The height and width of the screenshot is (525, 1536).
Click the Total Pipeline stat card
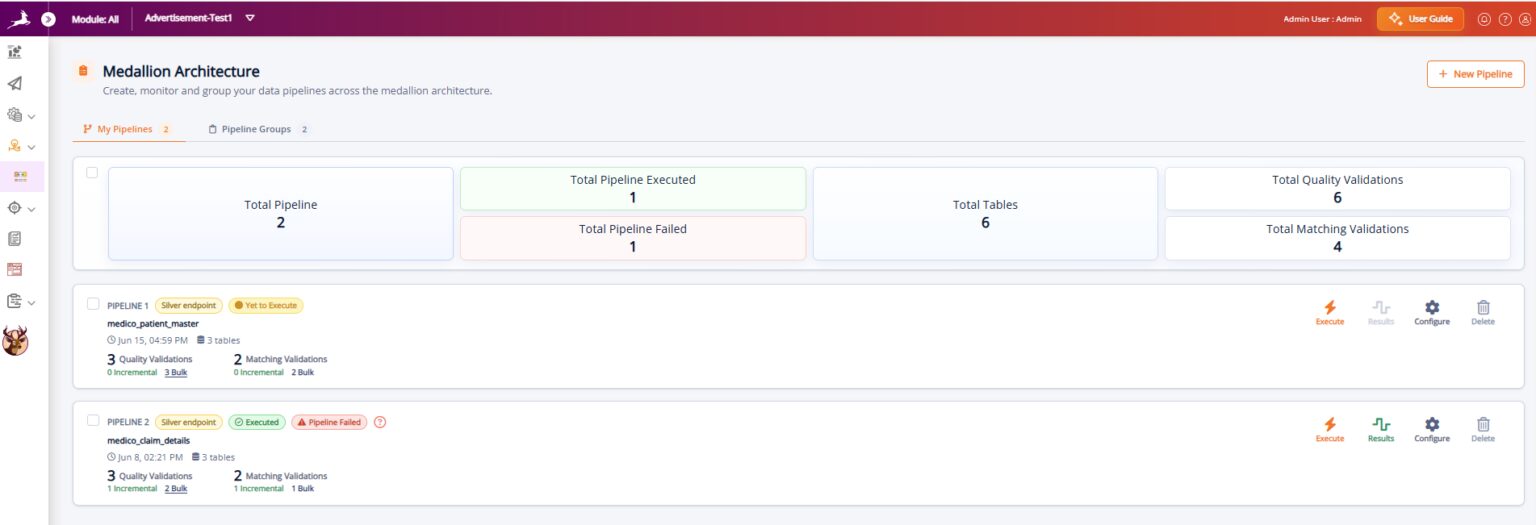pyautogui.click(x=281, y=214)
